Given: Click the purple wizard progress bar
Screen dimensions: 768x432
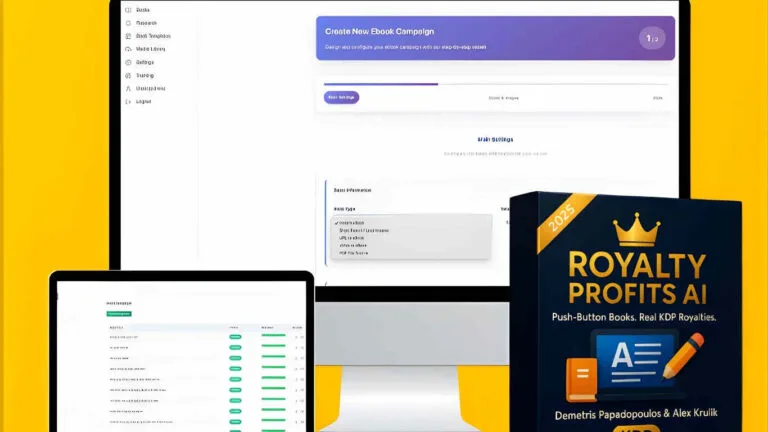Looking at the screenshot, I should [x=381, y=84].
